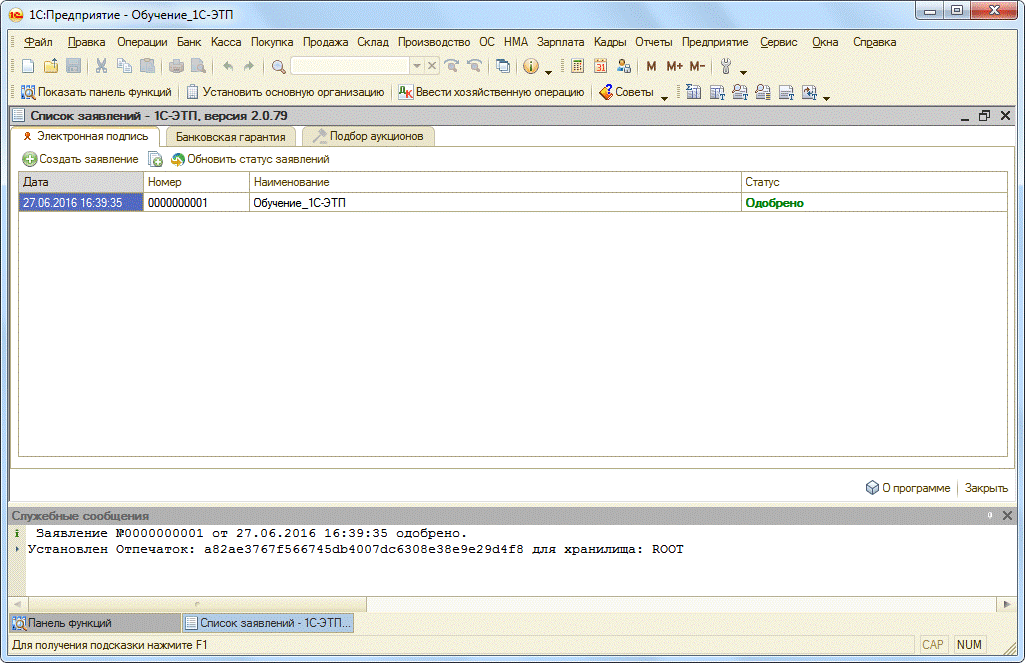Click the Paste clipboard icon
This screenshot has width=1025, height=663.
click(x=148, y=66)
